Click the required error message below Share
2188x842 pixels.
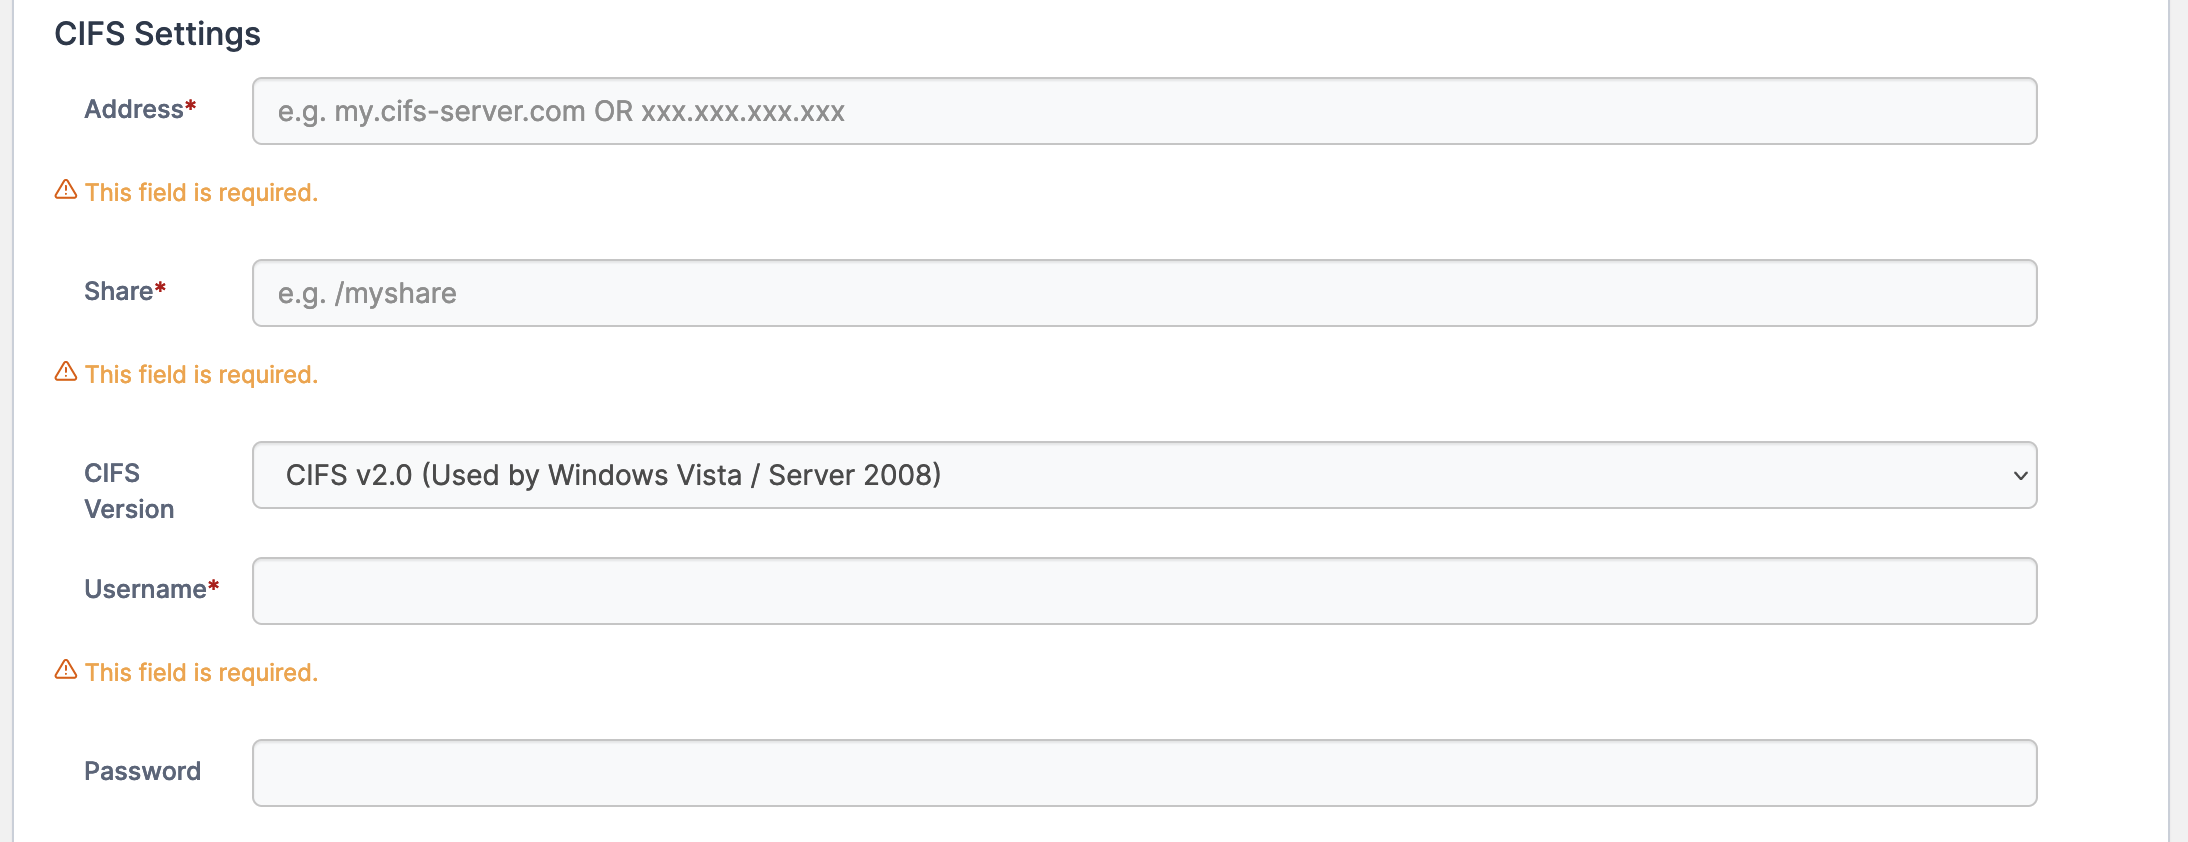(x=201, y=374)
